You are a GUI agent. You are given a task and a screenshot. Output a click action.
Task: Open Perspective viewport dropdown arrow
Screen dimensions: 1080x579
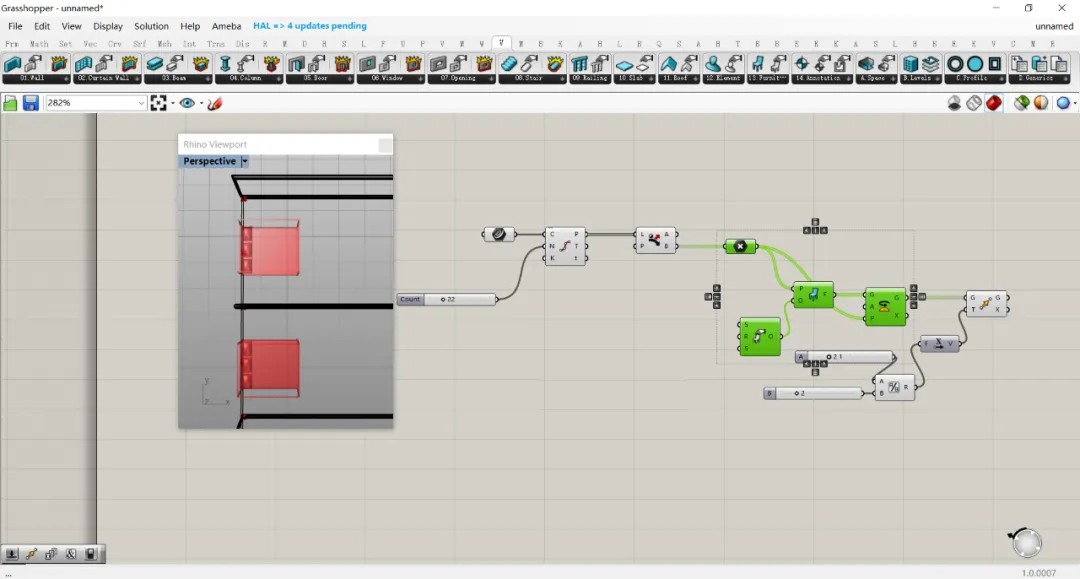[245, 161]
